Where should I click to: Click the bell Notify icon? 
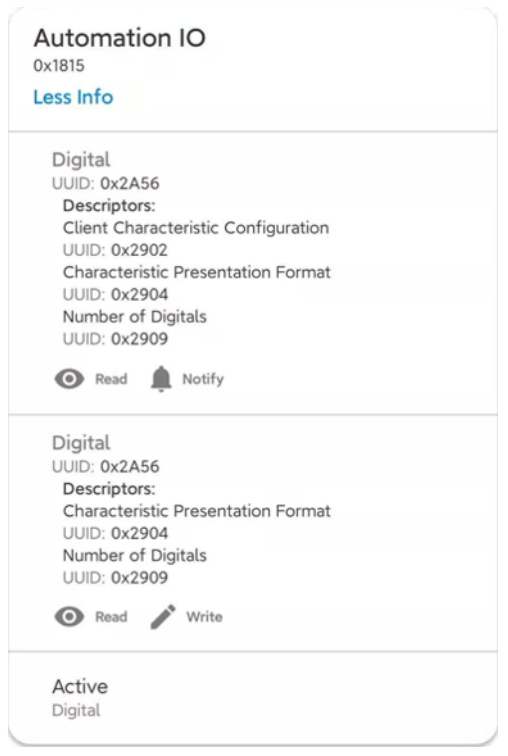161,379
